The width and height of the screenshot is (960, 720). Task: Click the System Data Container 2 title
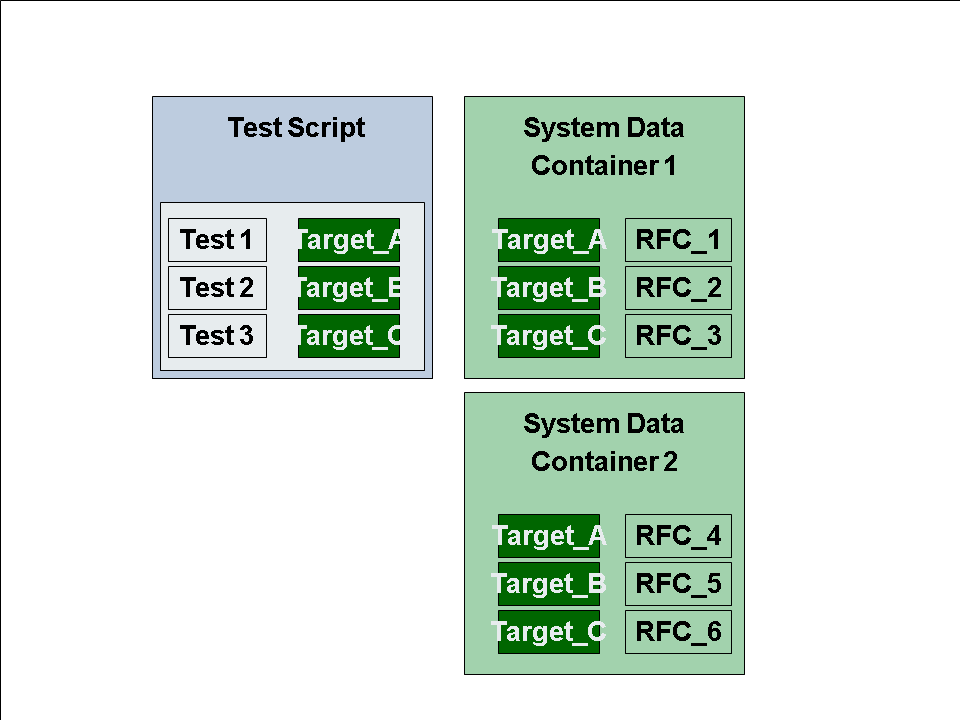pyautogui.click(x=604, y=442)
